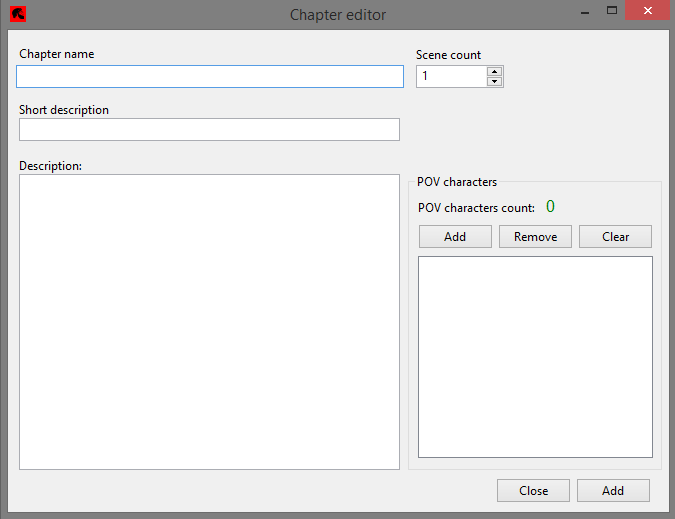675x519 pixels.
Task: Focus the Chapter name text field
Action: tap(210, 77)
